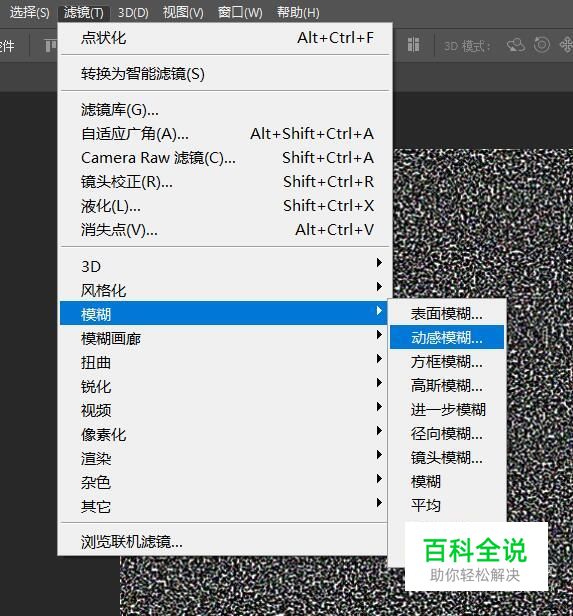Image resolution: width=573 pixels, height=616 pixels.
Task: Expand the 视频 submenu
Action: pos(223,410)
